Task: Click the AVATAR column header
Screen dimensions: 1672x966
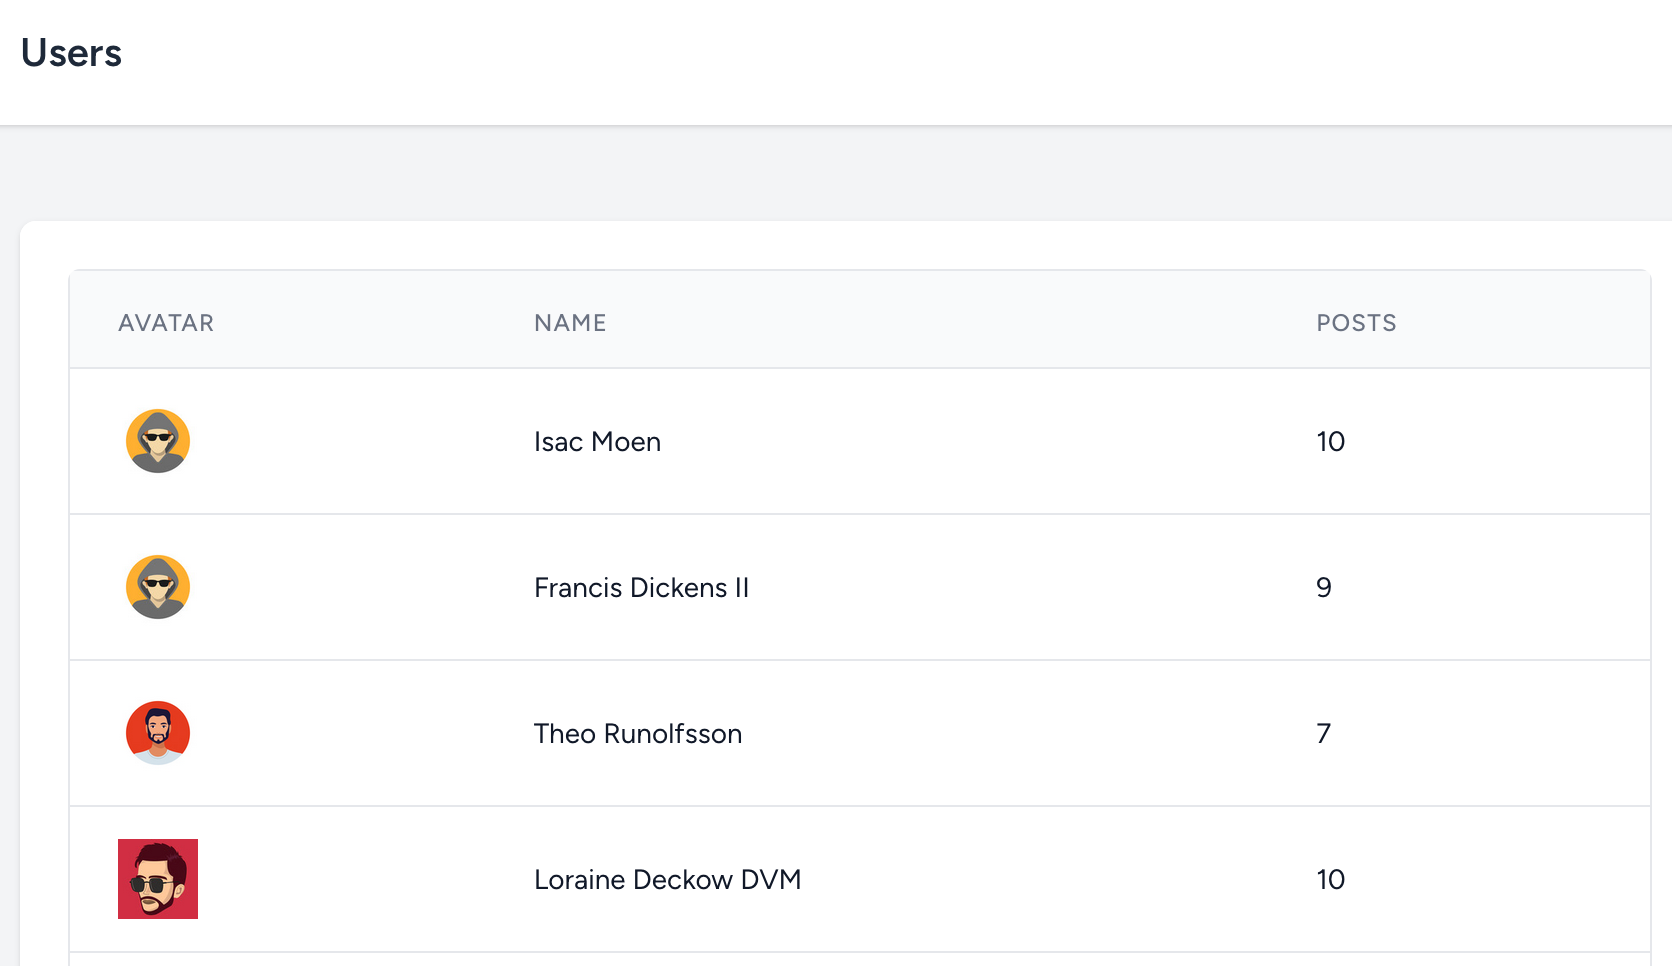Action: tap(166, 323)
